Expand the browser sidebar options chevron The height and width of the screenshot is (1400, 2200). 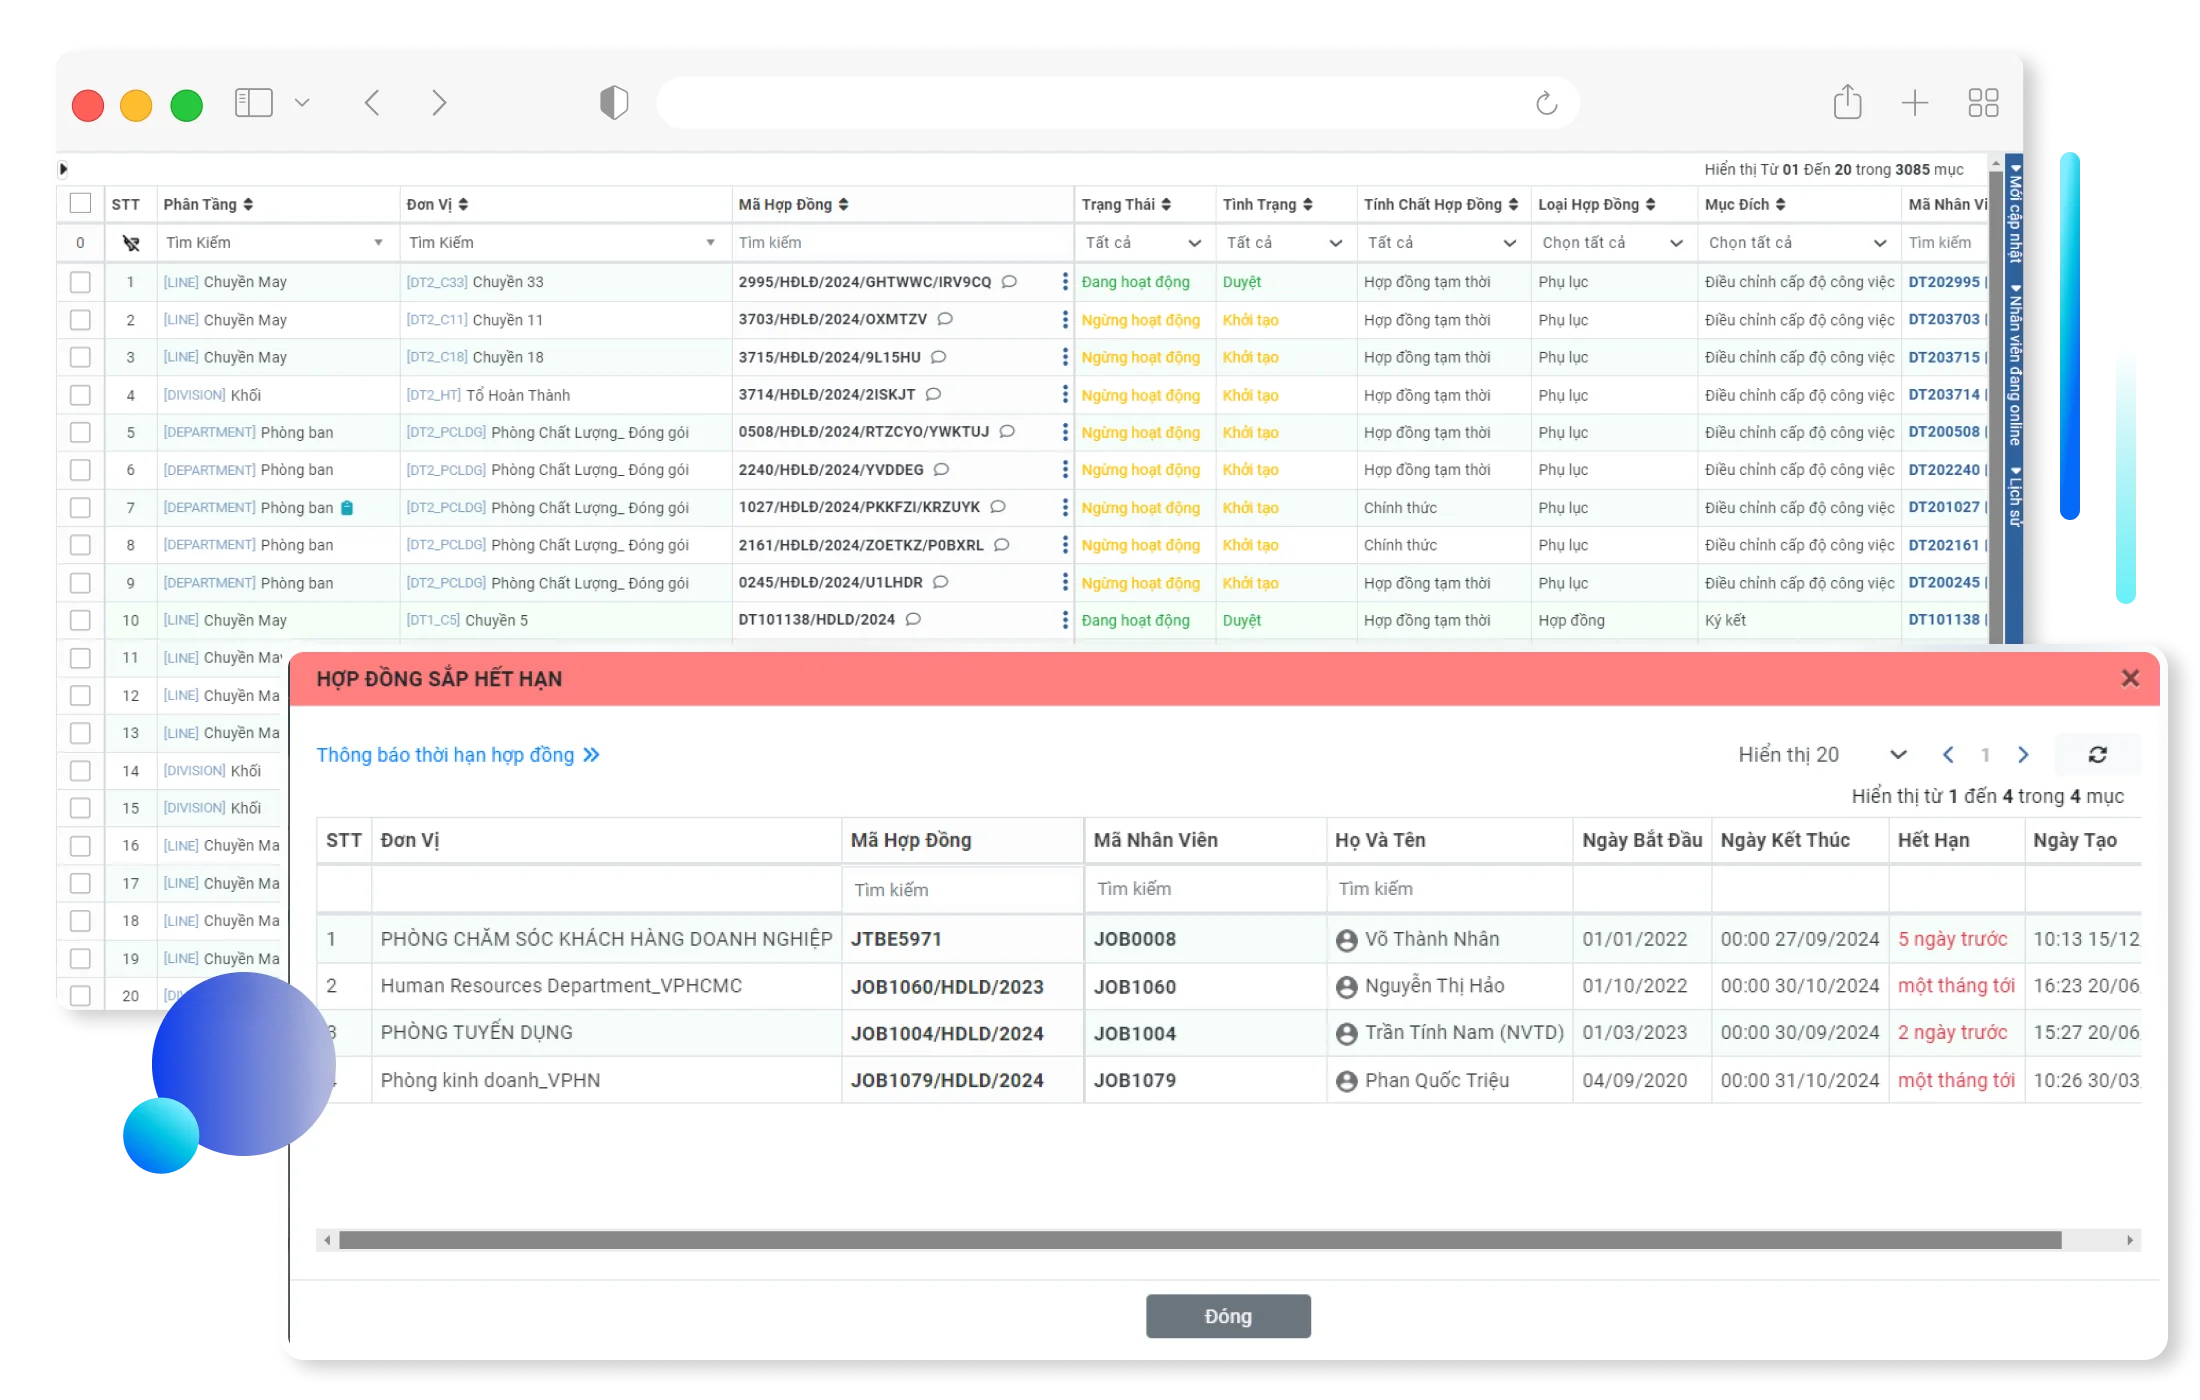(302, 103)
